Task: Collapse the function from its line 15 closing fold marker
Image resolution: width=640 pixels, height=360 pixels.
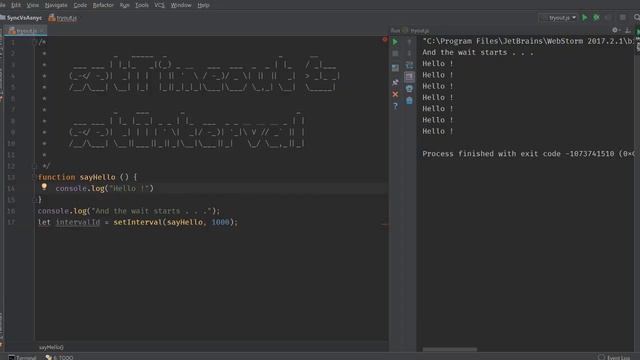Action: [x=34, y=200]
